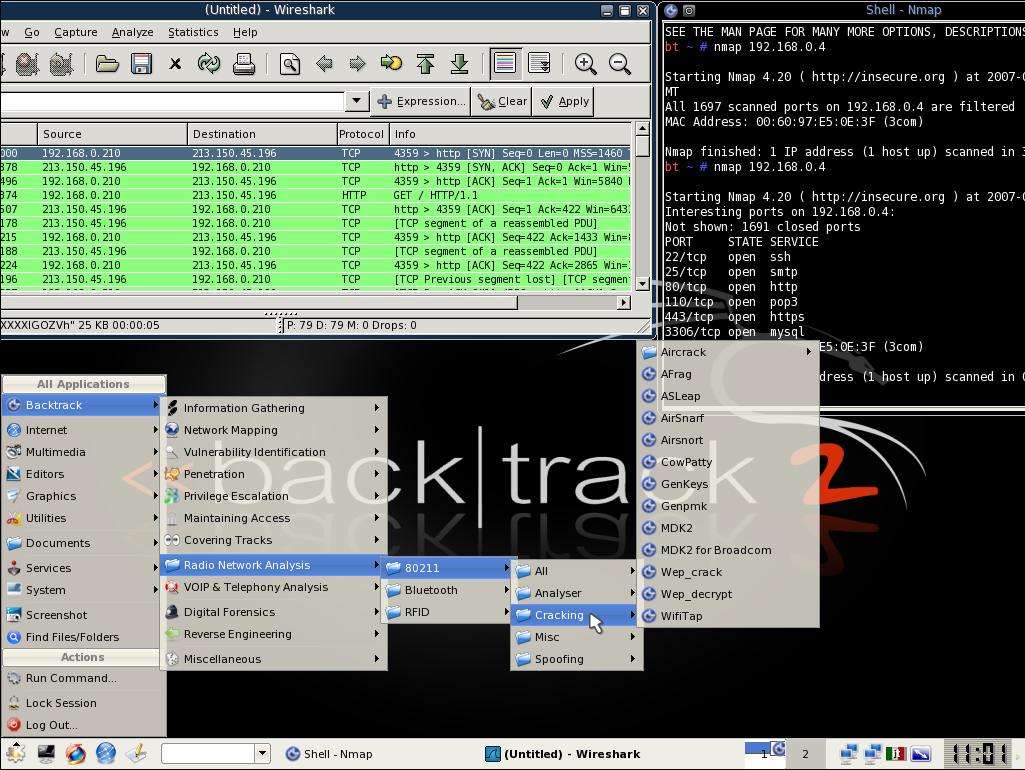Viewport: 1025px width, 770px height.
Task: Expand the Vulnerability Identification submenu
Action: (273, 452)
